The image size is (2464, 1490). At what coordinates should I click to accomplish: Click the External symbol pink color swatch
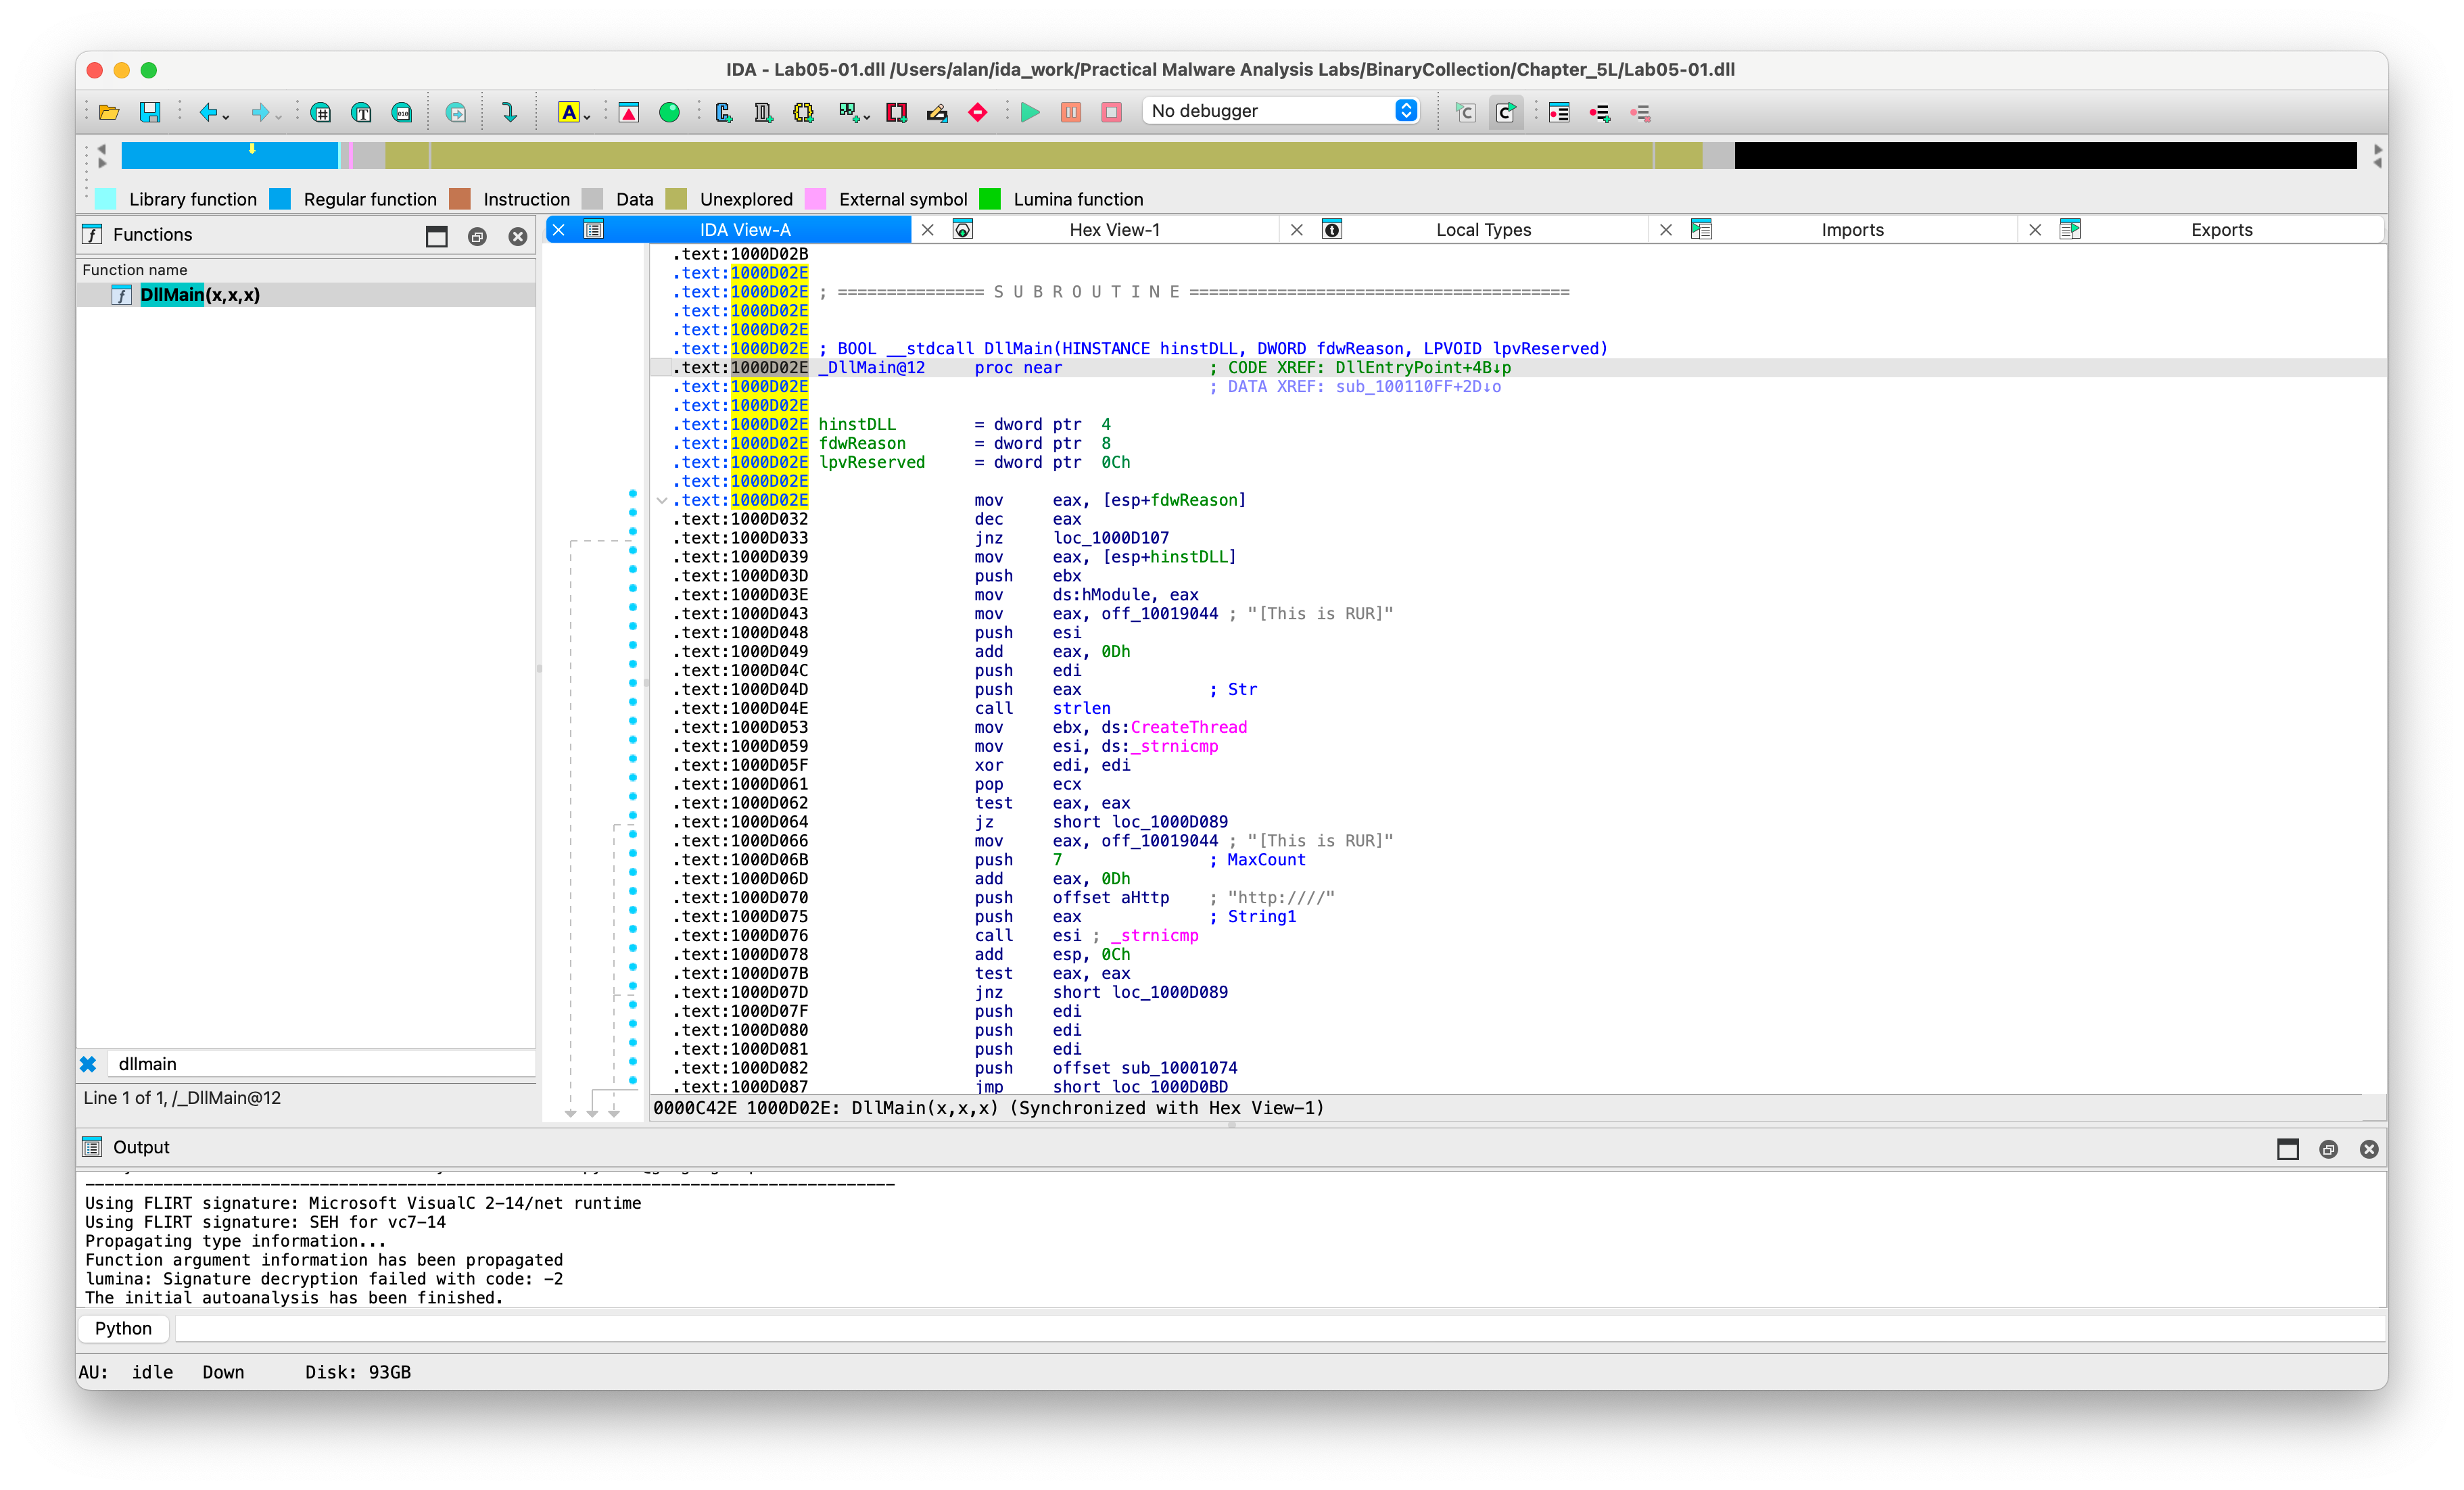[816, 199]
